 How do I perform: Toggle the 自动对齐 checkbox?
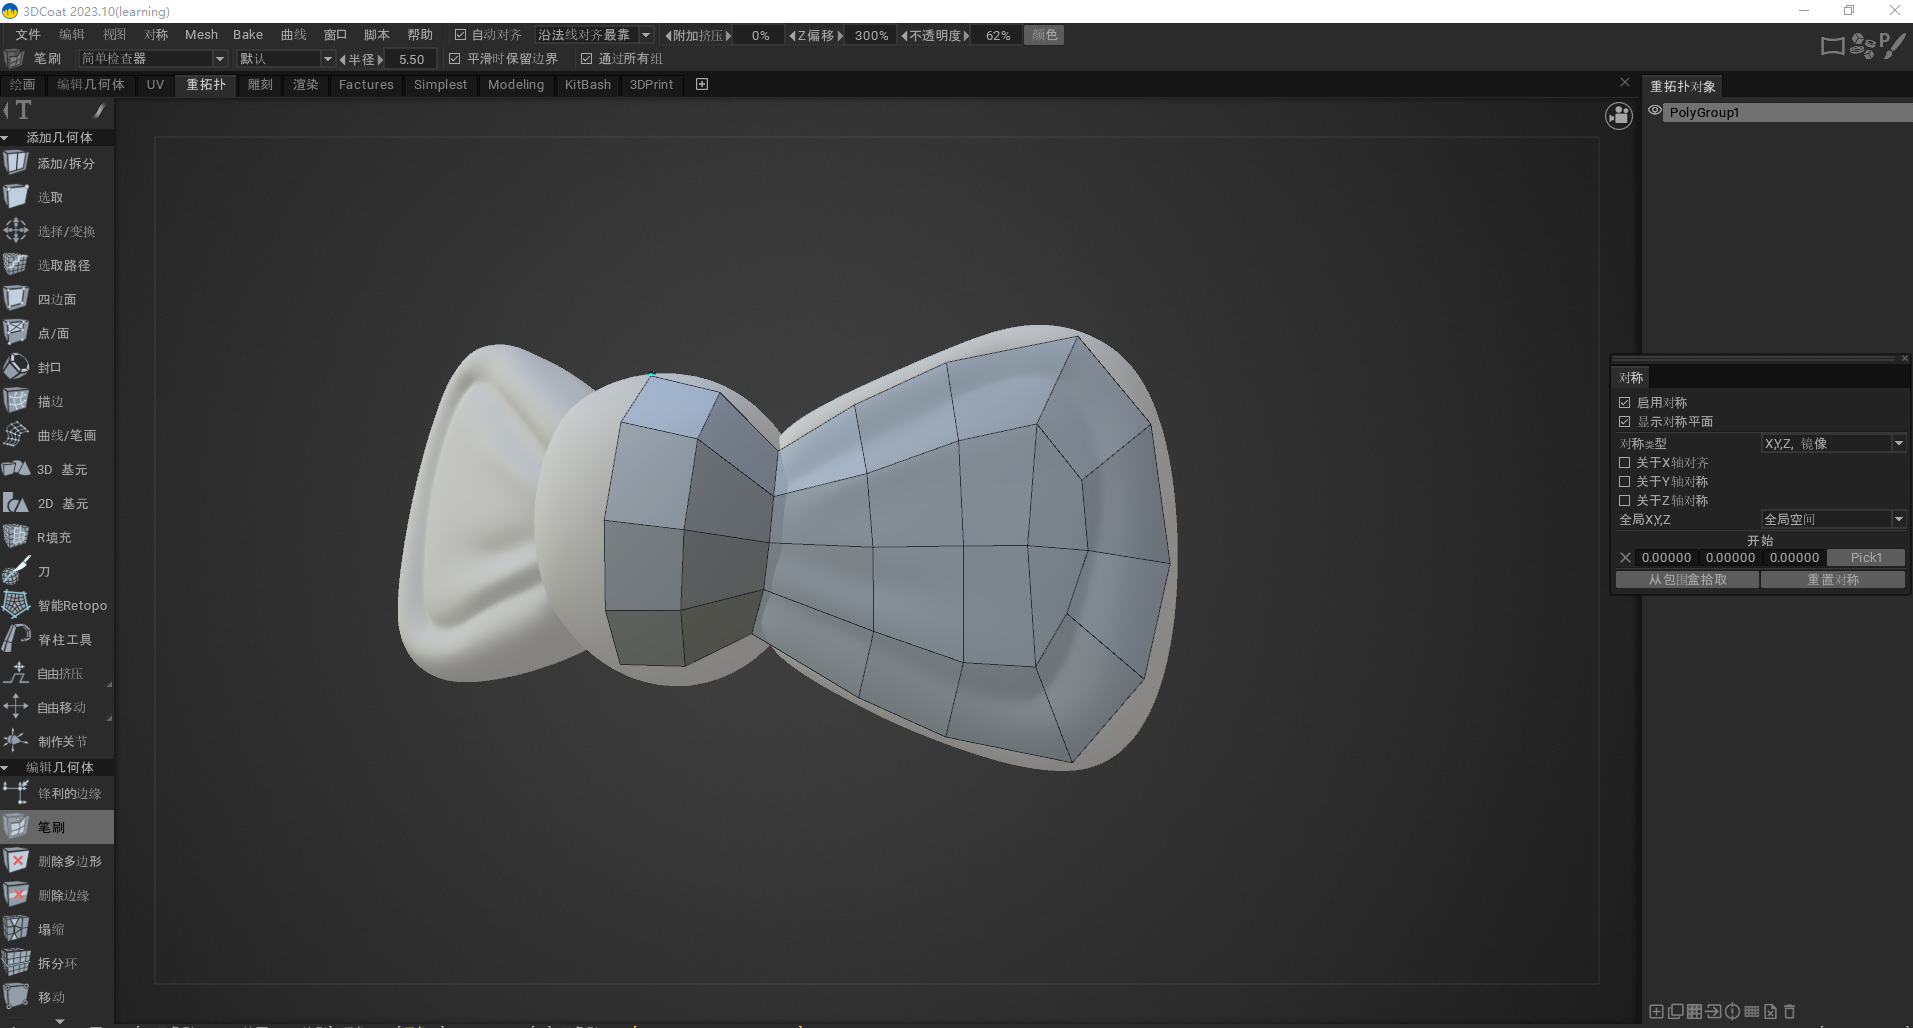[x=460, y=35]
